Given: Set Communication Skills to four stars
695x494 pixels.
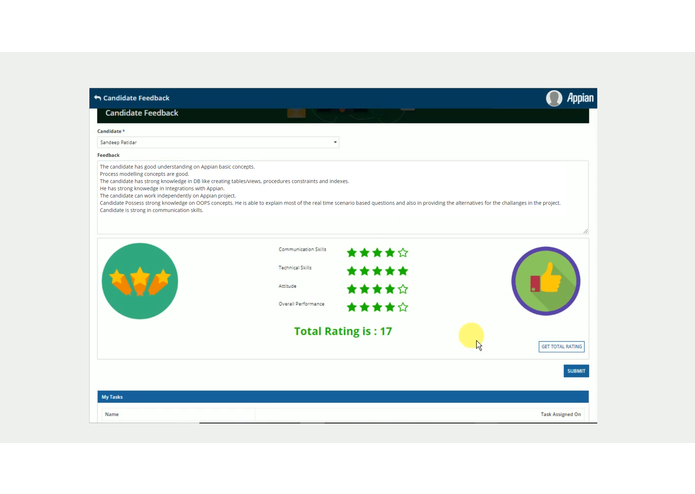Looking at the screenshot, I should (390, 253).
